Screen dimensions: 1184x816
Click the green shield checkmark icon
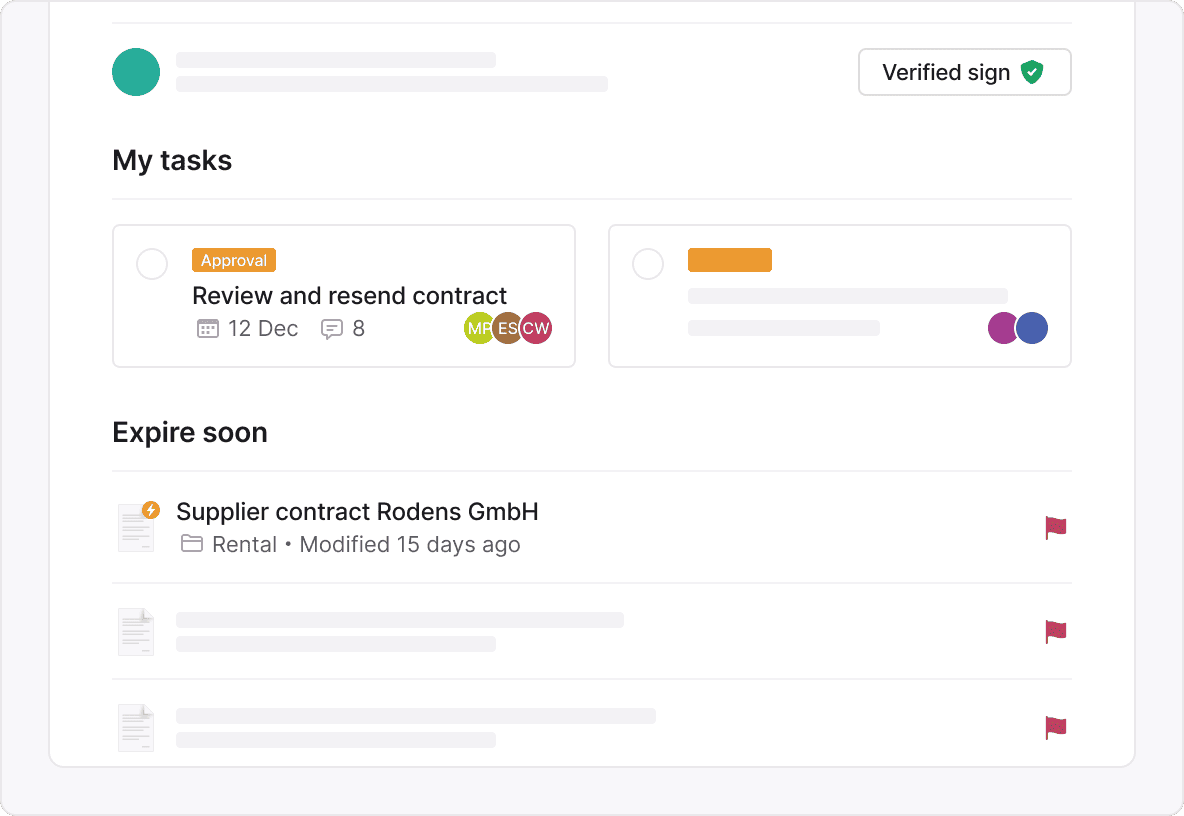tap(1031, 72)
